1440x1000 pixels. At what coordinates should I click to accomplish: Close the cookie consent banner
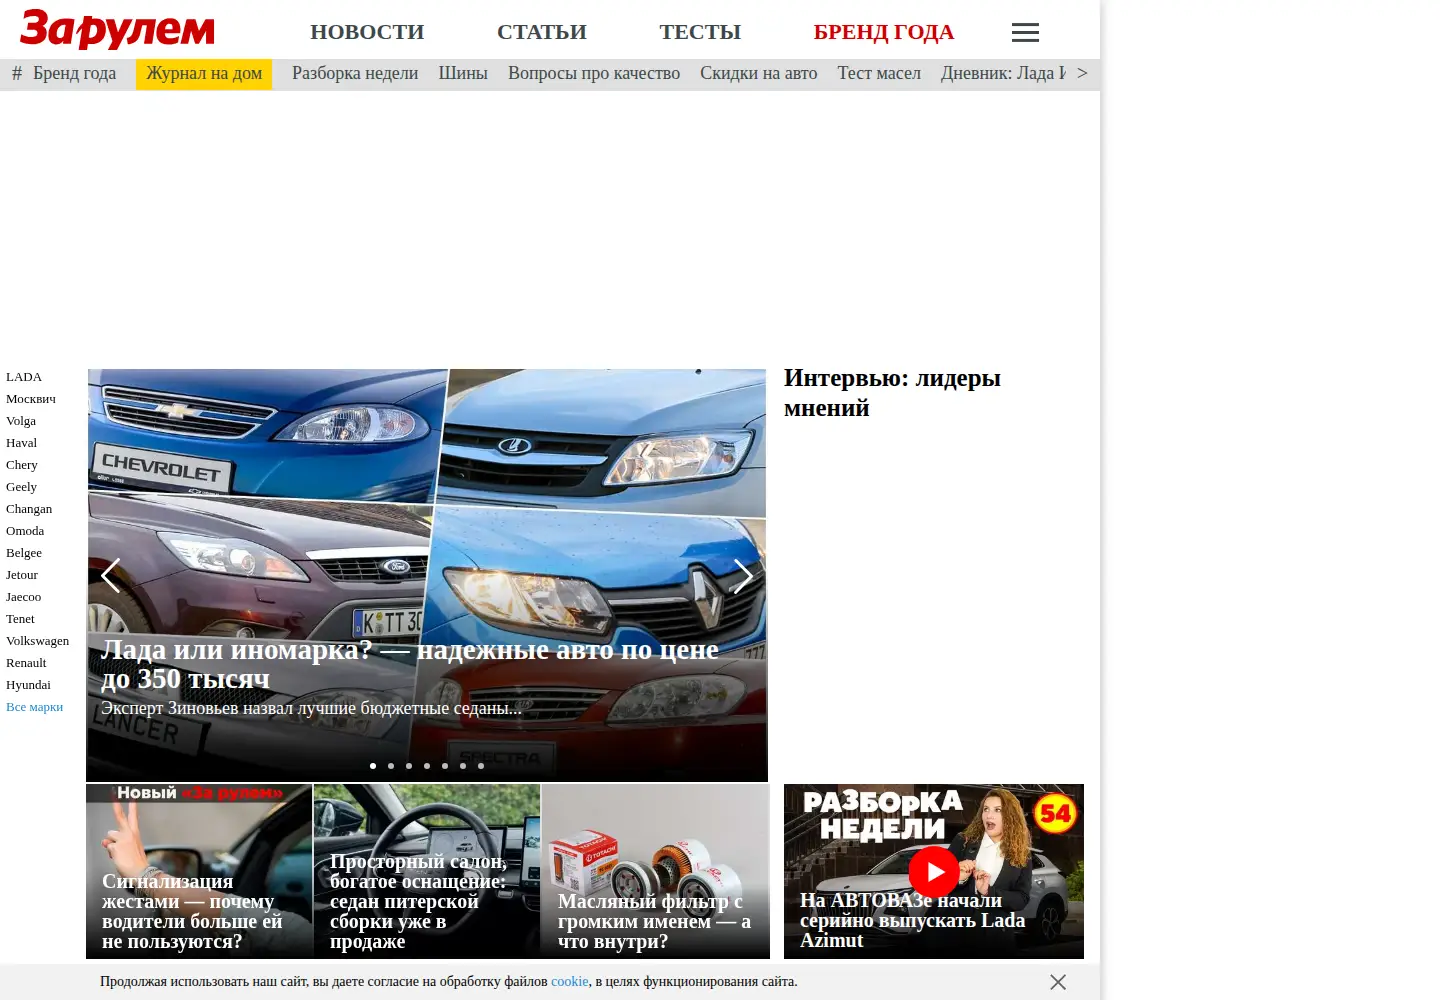(1058, 982)
